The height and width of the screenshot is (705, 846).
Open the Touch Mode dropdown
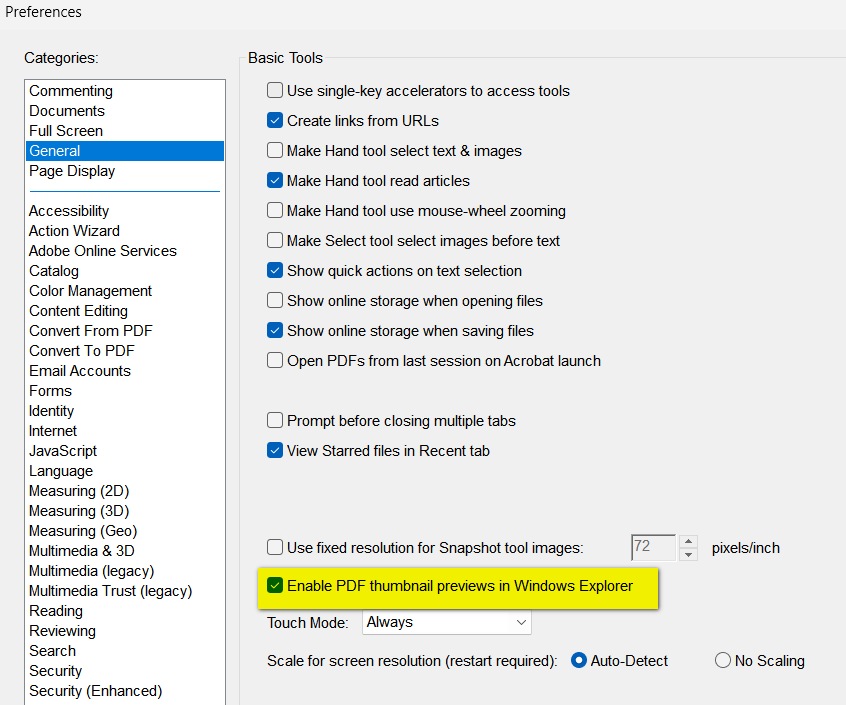(446, 622)
